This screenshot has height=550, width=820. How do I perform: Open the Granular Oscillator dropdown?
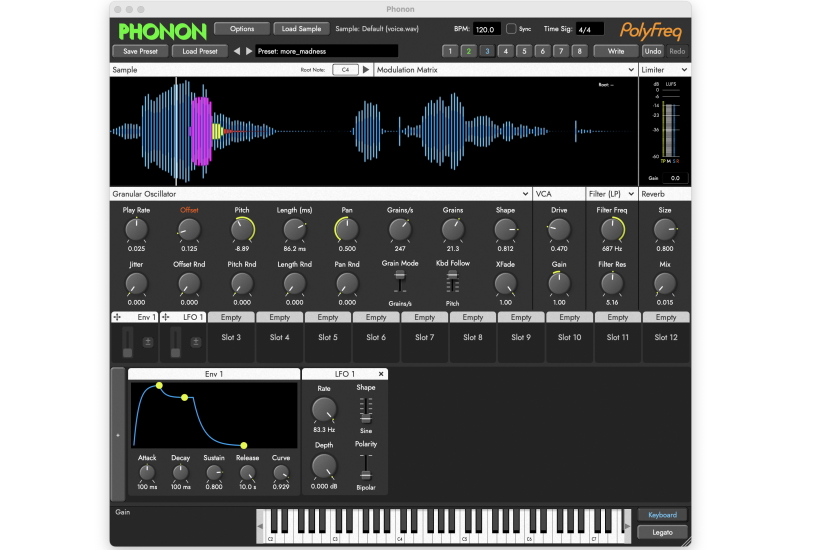(x=321, y=194)
